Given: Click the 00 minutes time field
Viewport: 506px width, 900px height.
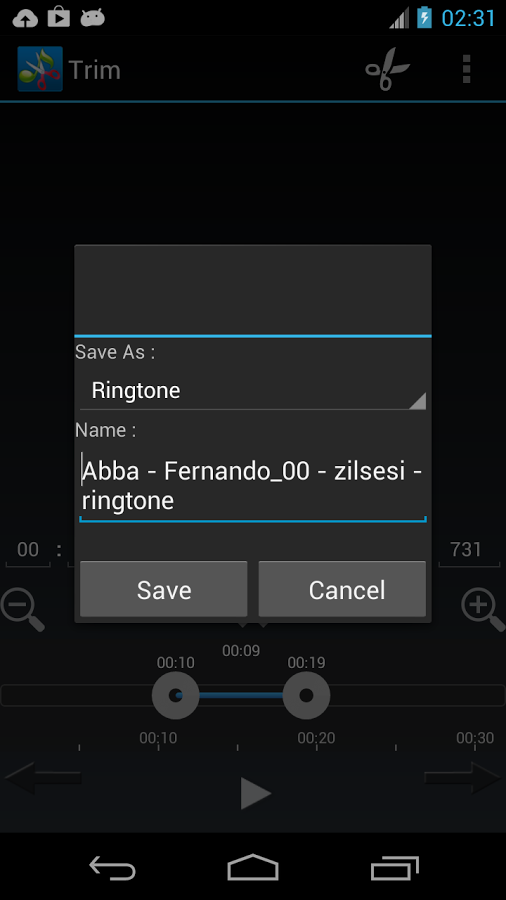Looking at the screenshot, I should coord(28,550).
